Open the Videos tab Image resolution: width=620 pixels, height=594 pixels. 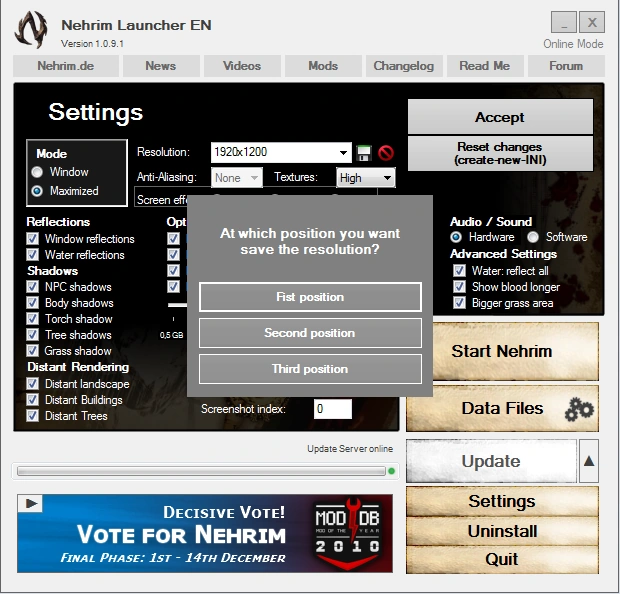coord(242,66)
